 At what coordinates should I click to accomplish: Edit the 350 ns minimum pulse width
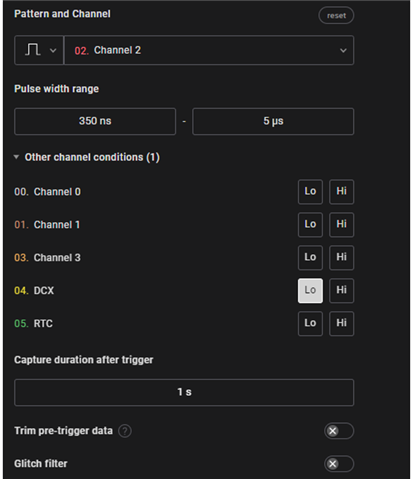click(95, 121)
